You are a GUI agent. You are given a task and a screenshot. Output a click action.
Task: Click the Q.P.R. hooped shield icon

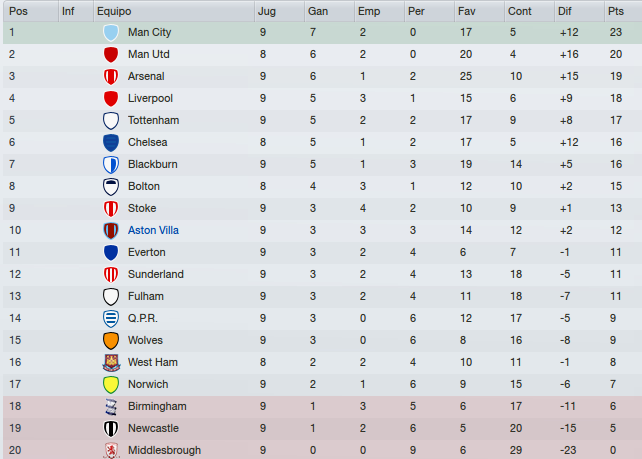[111, 319]
